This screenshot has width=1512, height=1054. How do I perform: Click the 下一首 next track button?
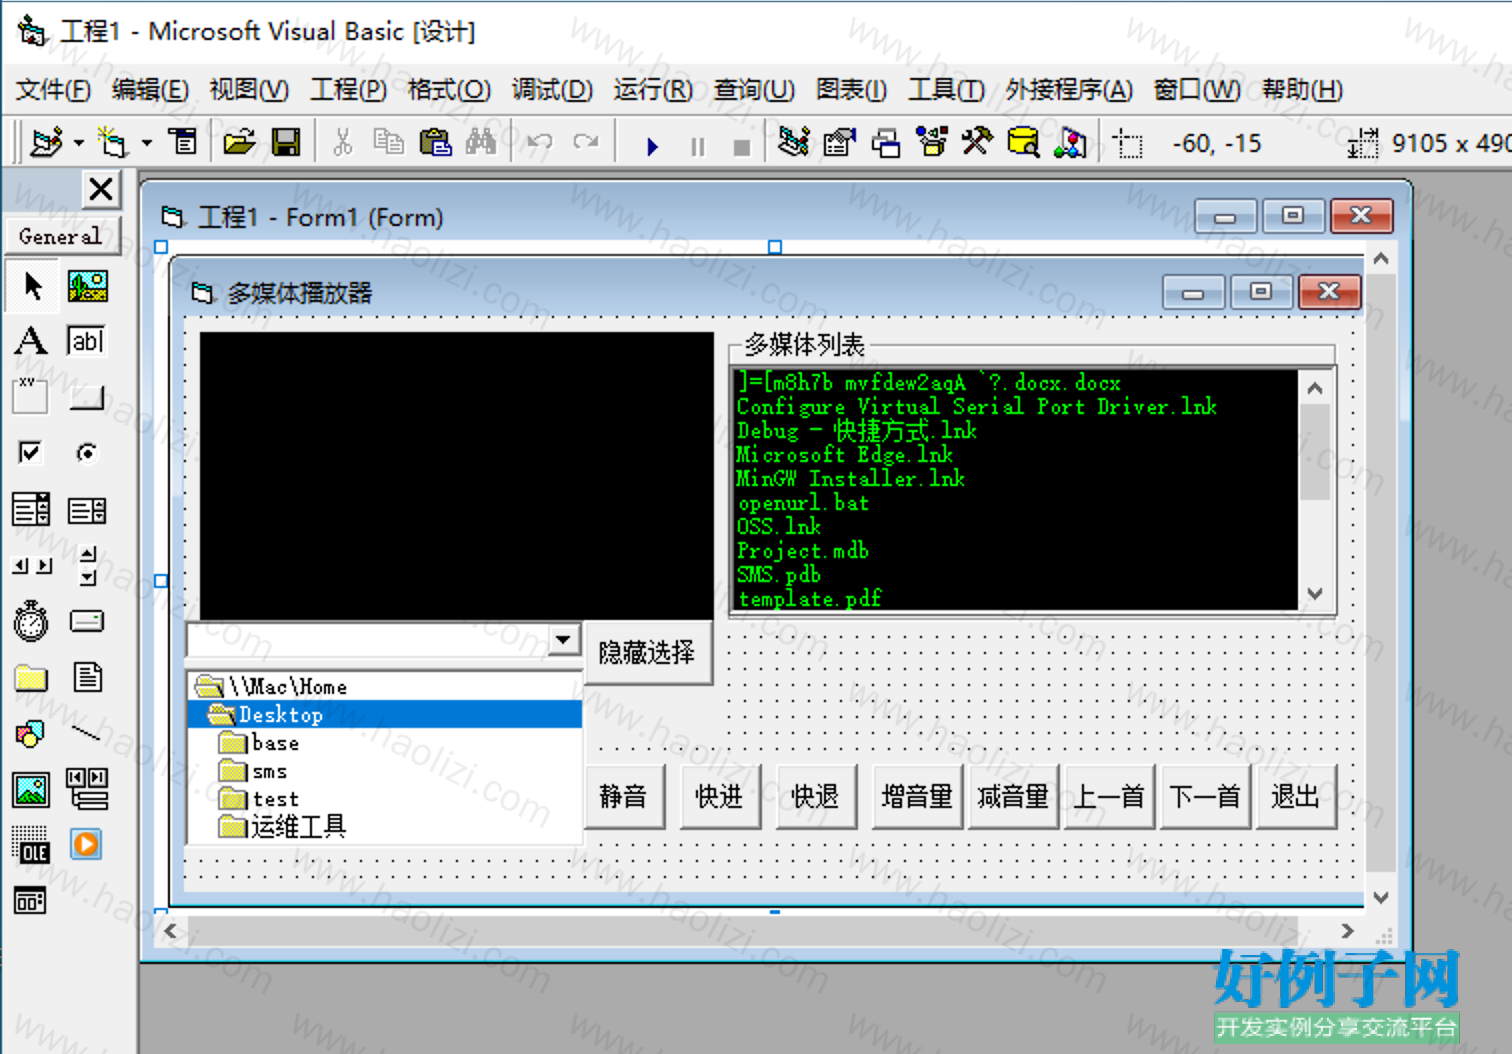pos(1205,796)
